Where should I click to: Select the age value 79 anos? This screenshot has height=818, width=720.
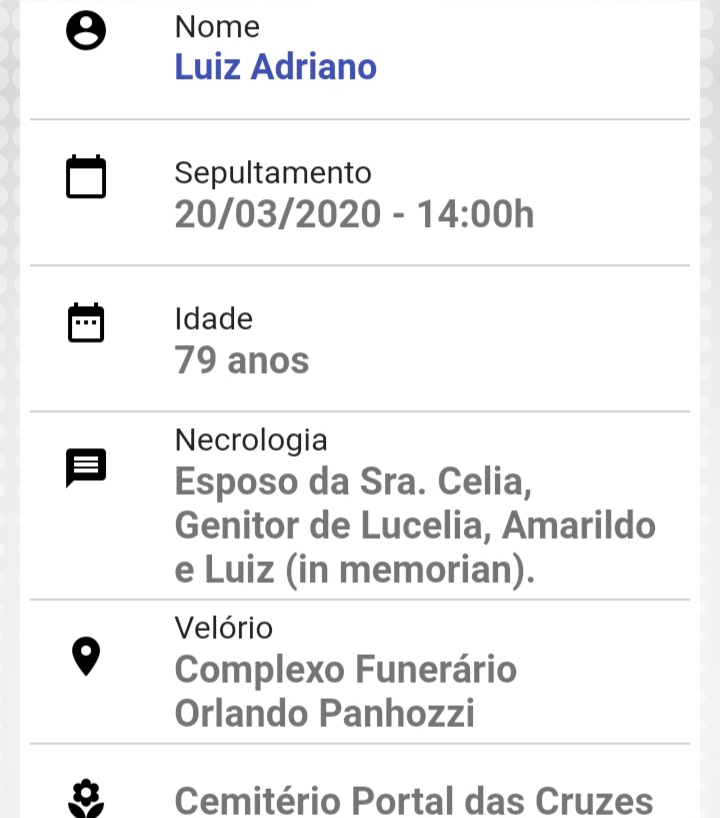point(242,360)
